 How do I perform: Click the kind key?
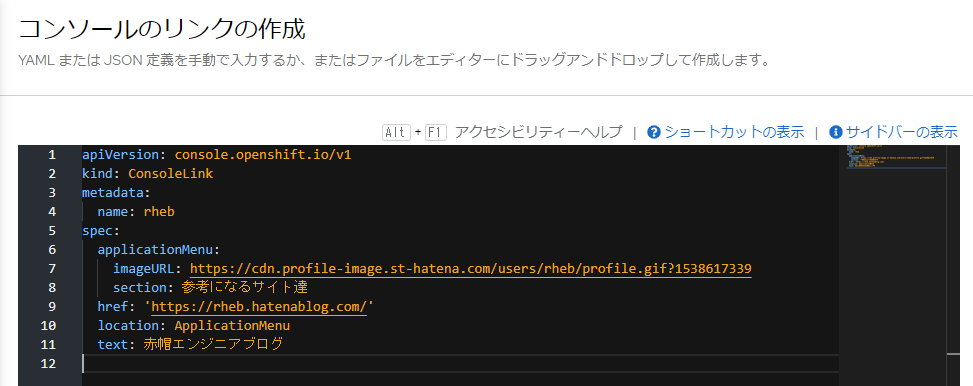pos(97,174)
